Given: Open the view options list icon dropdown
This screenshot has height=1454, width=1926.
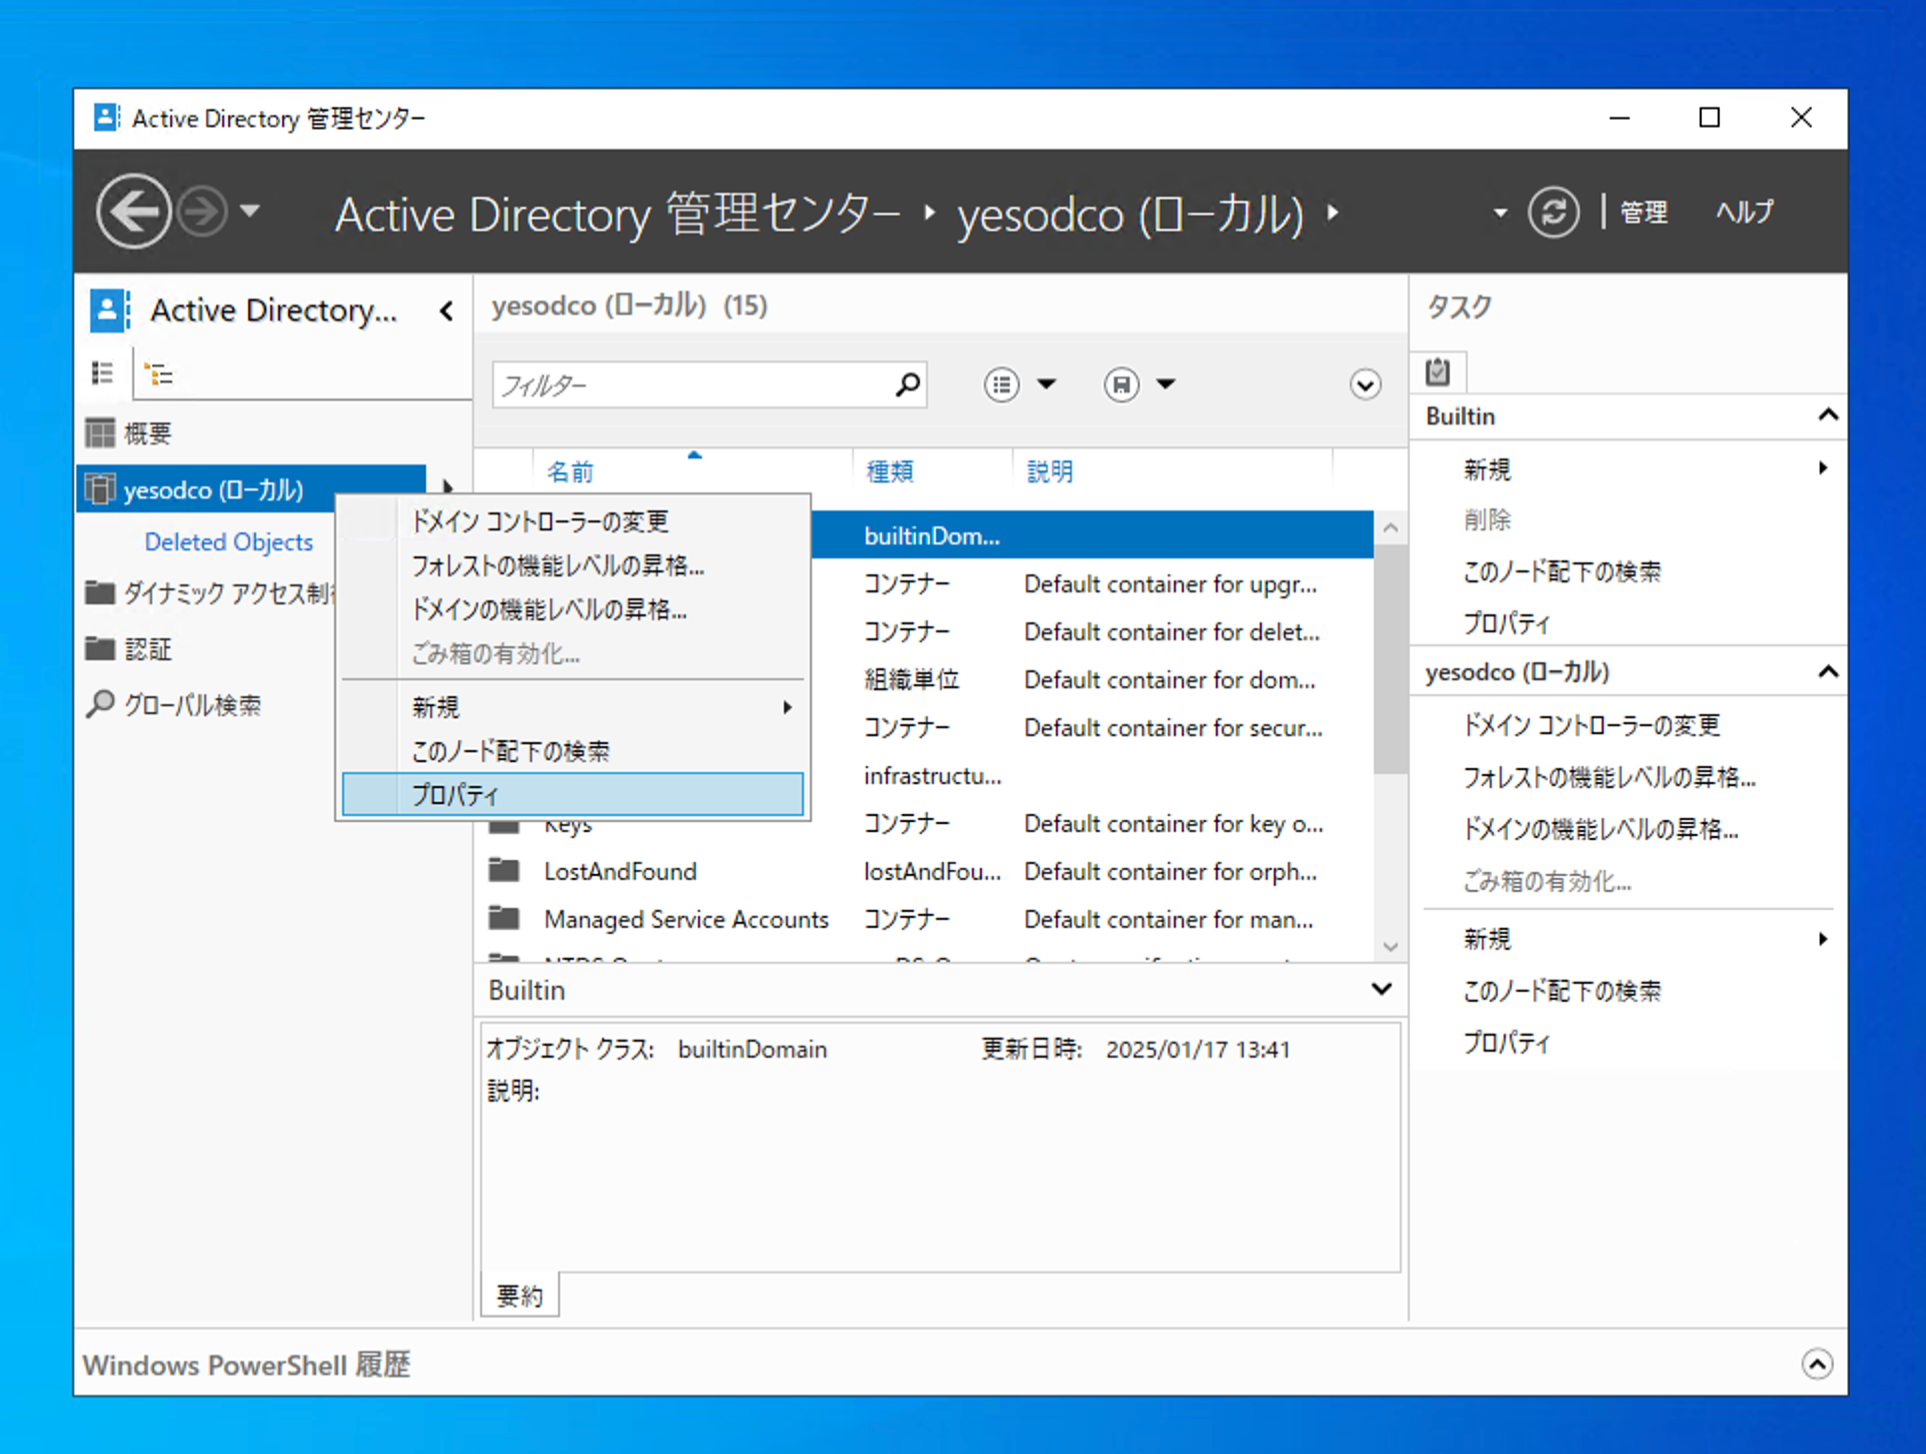Looking at the screenshot, I should pos(1019,384).
